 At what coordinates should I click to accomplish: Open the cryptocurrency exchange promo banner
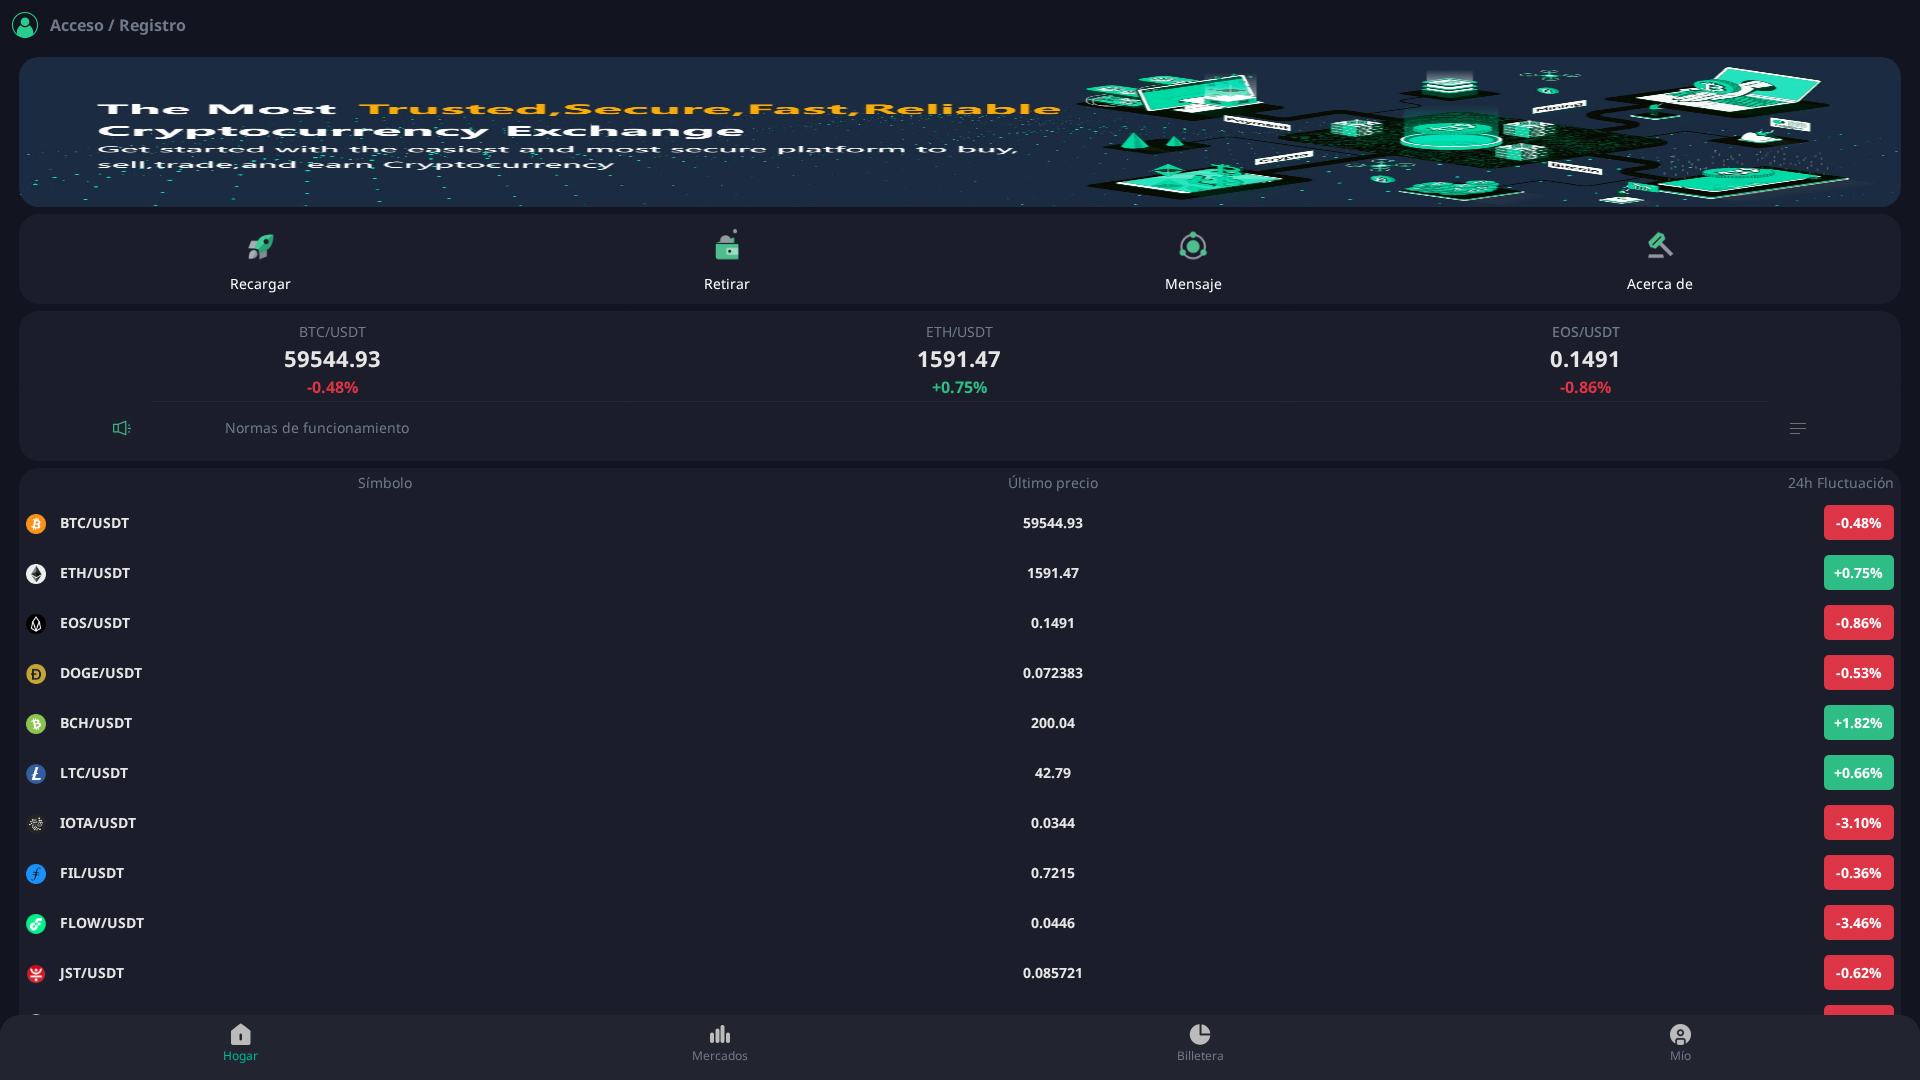click(959, 132)
